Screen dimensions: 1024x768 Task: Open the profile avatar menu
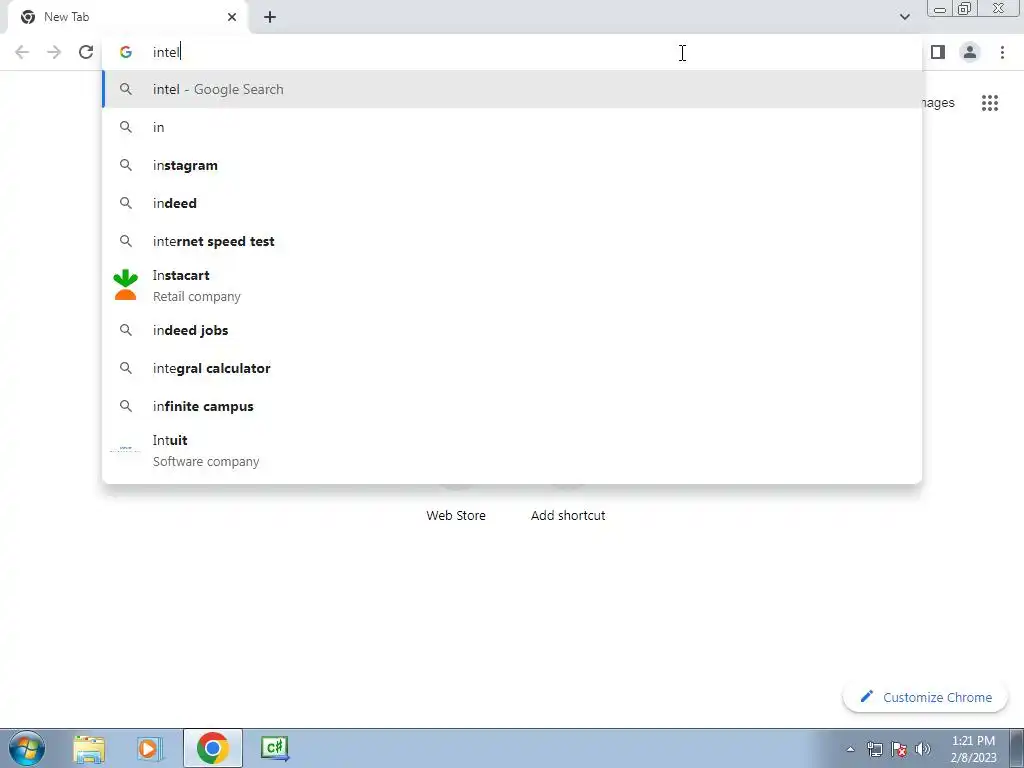(x=970, y=52)
